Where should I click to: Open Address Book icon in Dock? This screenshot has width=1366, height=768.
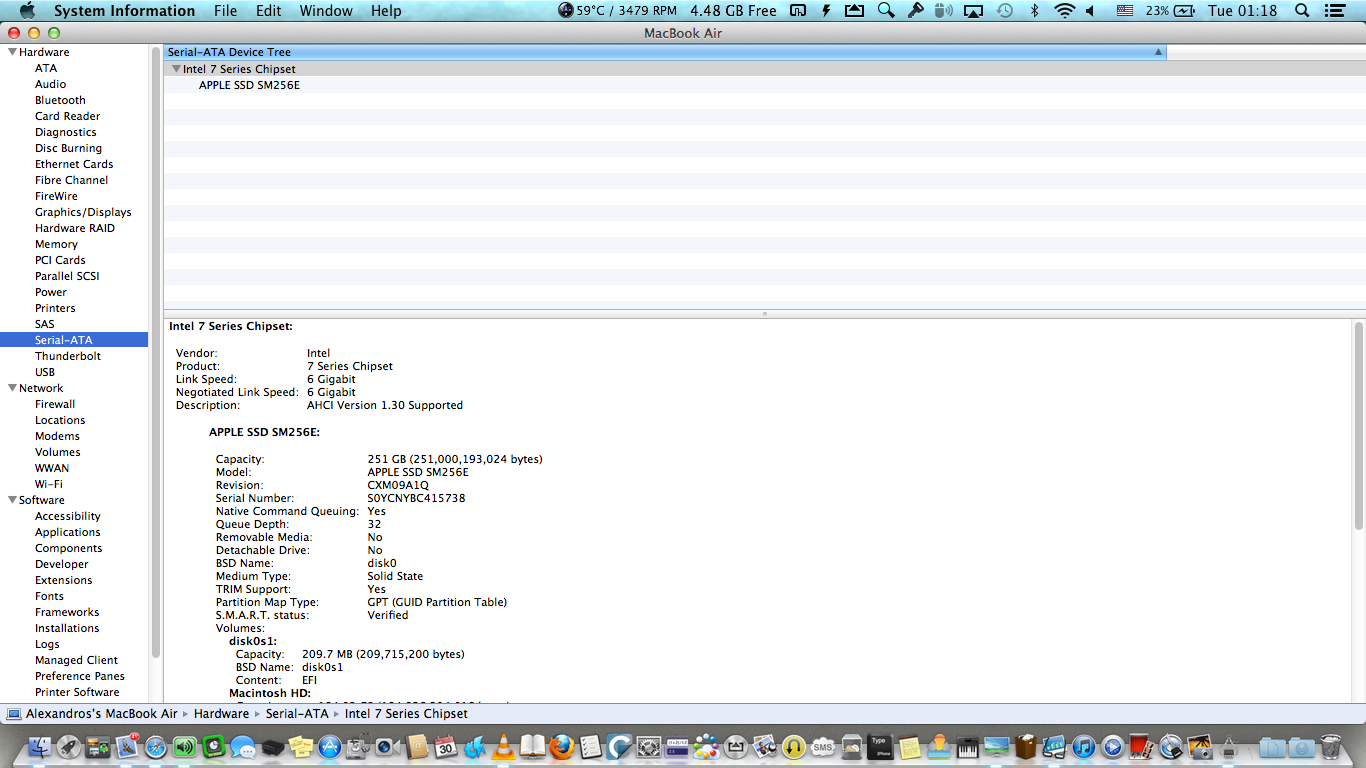tap(417, 747)
